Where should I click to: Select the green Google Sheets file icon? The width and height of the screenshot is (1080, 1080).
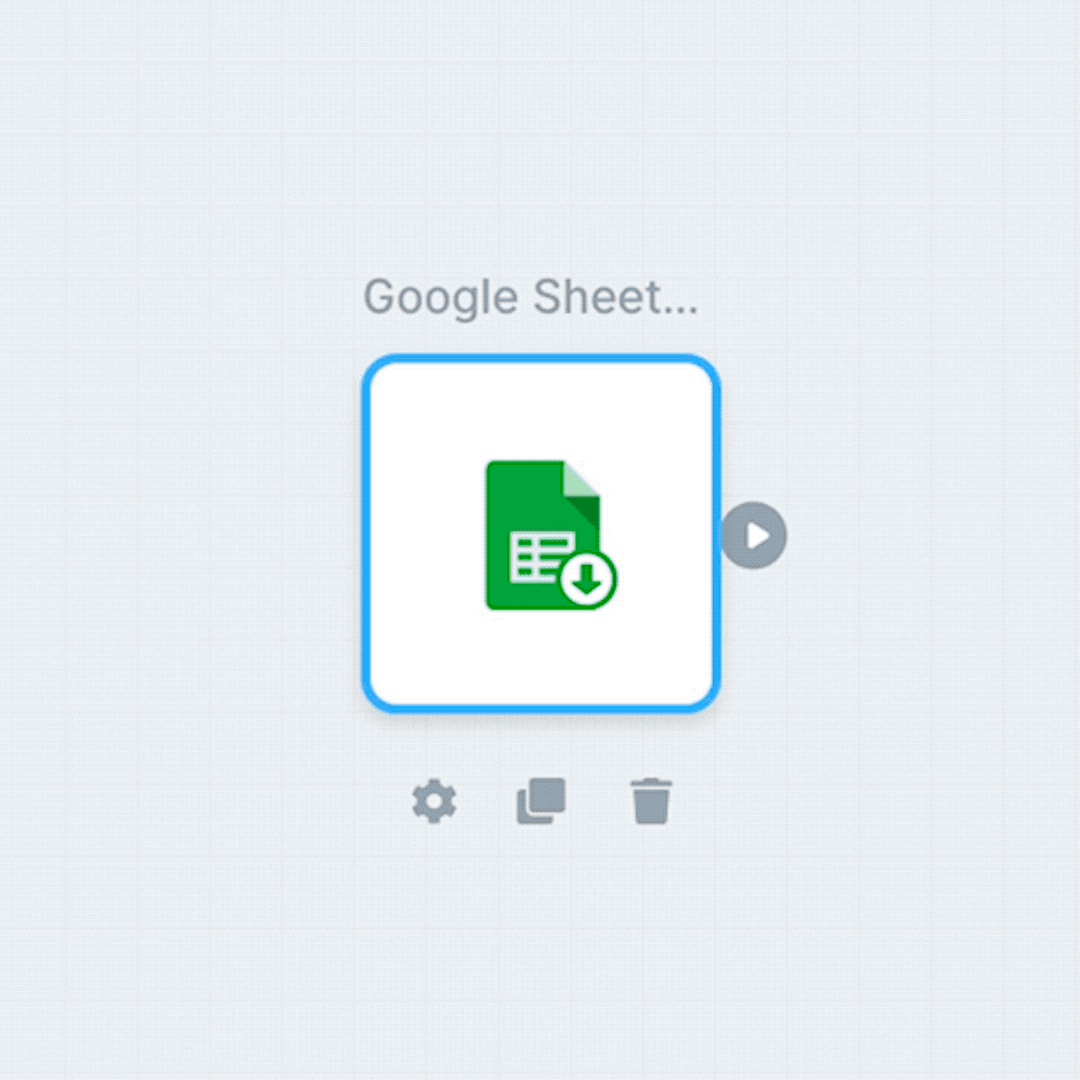coord(550,535)
